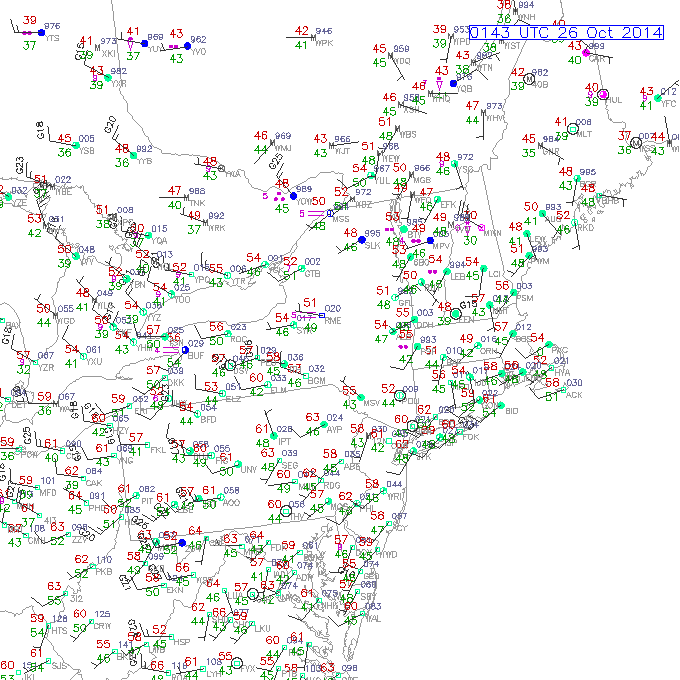Select the BUF station label
Viewport: 680px width, 680px height.
click(x=196, y=356)
